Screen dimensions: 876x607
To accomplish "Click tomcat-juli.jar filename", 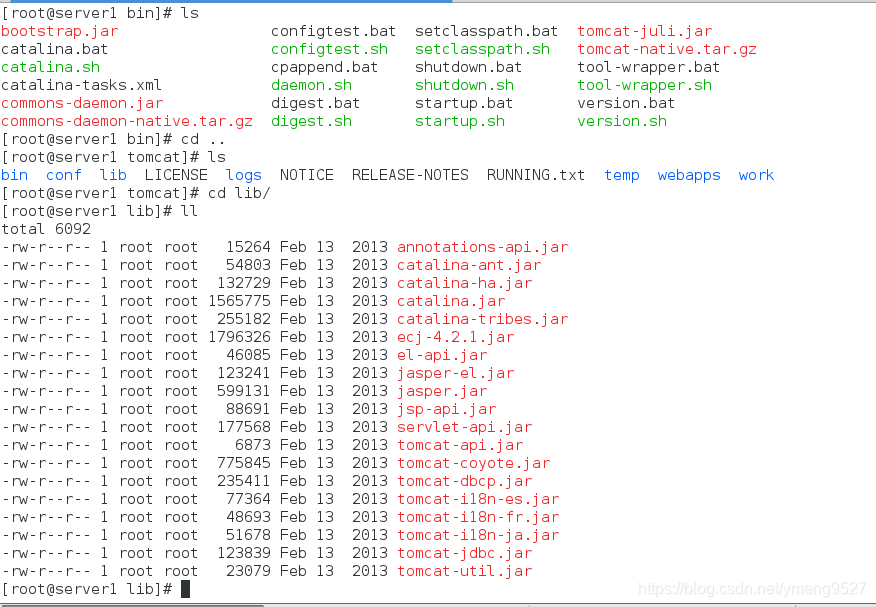I will [645, 31].
